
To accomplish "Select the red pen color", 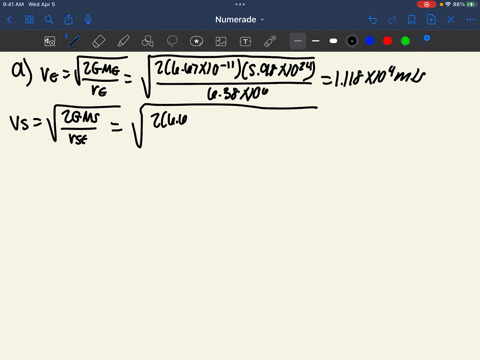I will [x=387, y=41].
